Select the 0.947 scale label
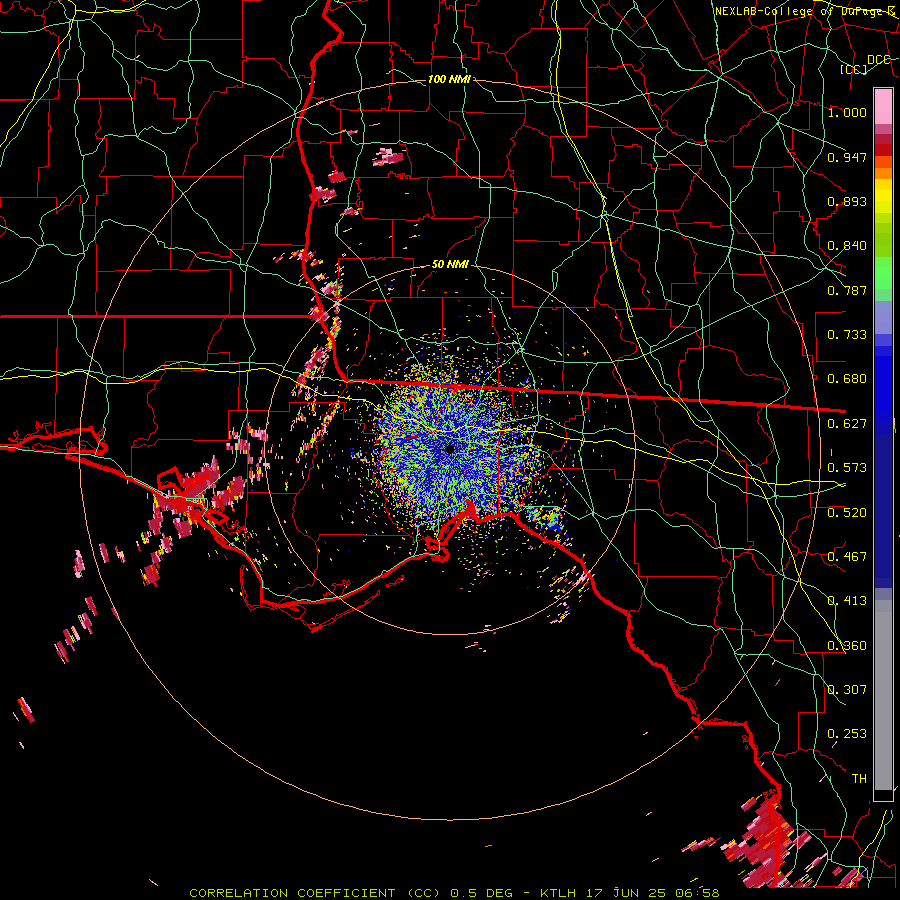900x900 pixels. click(x=847, y=157)
